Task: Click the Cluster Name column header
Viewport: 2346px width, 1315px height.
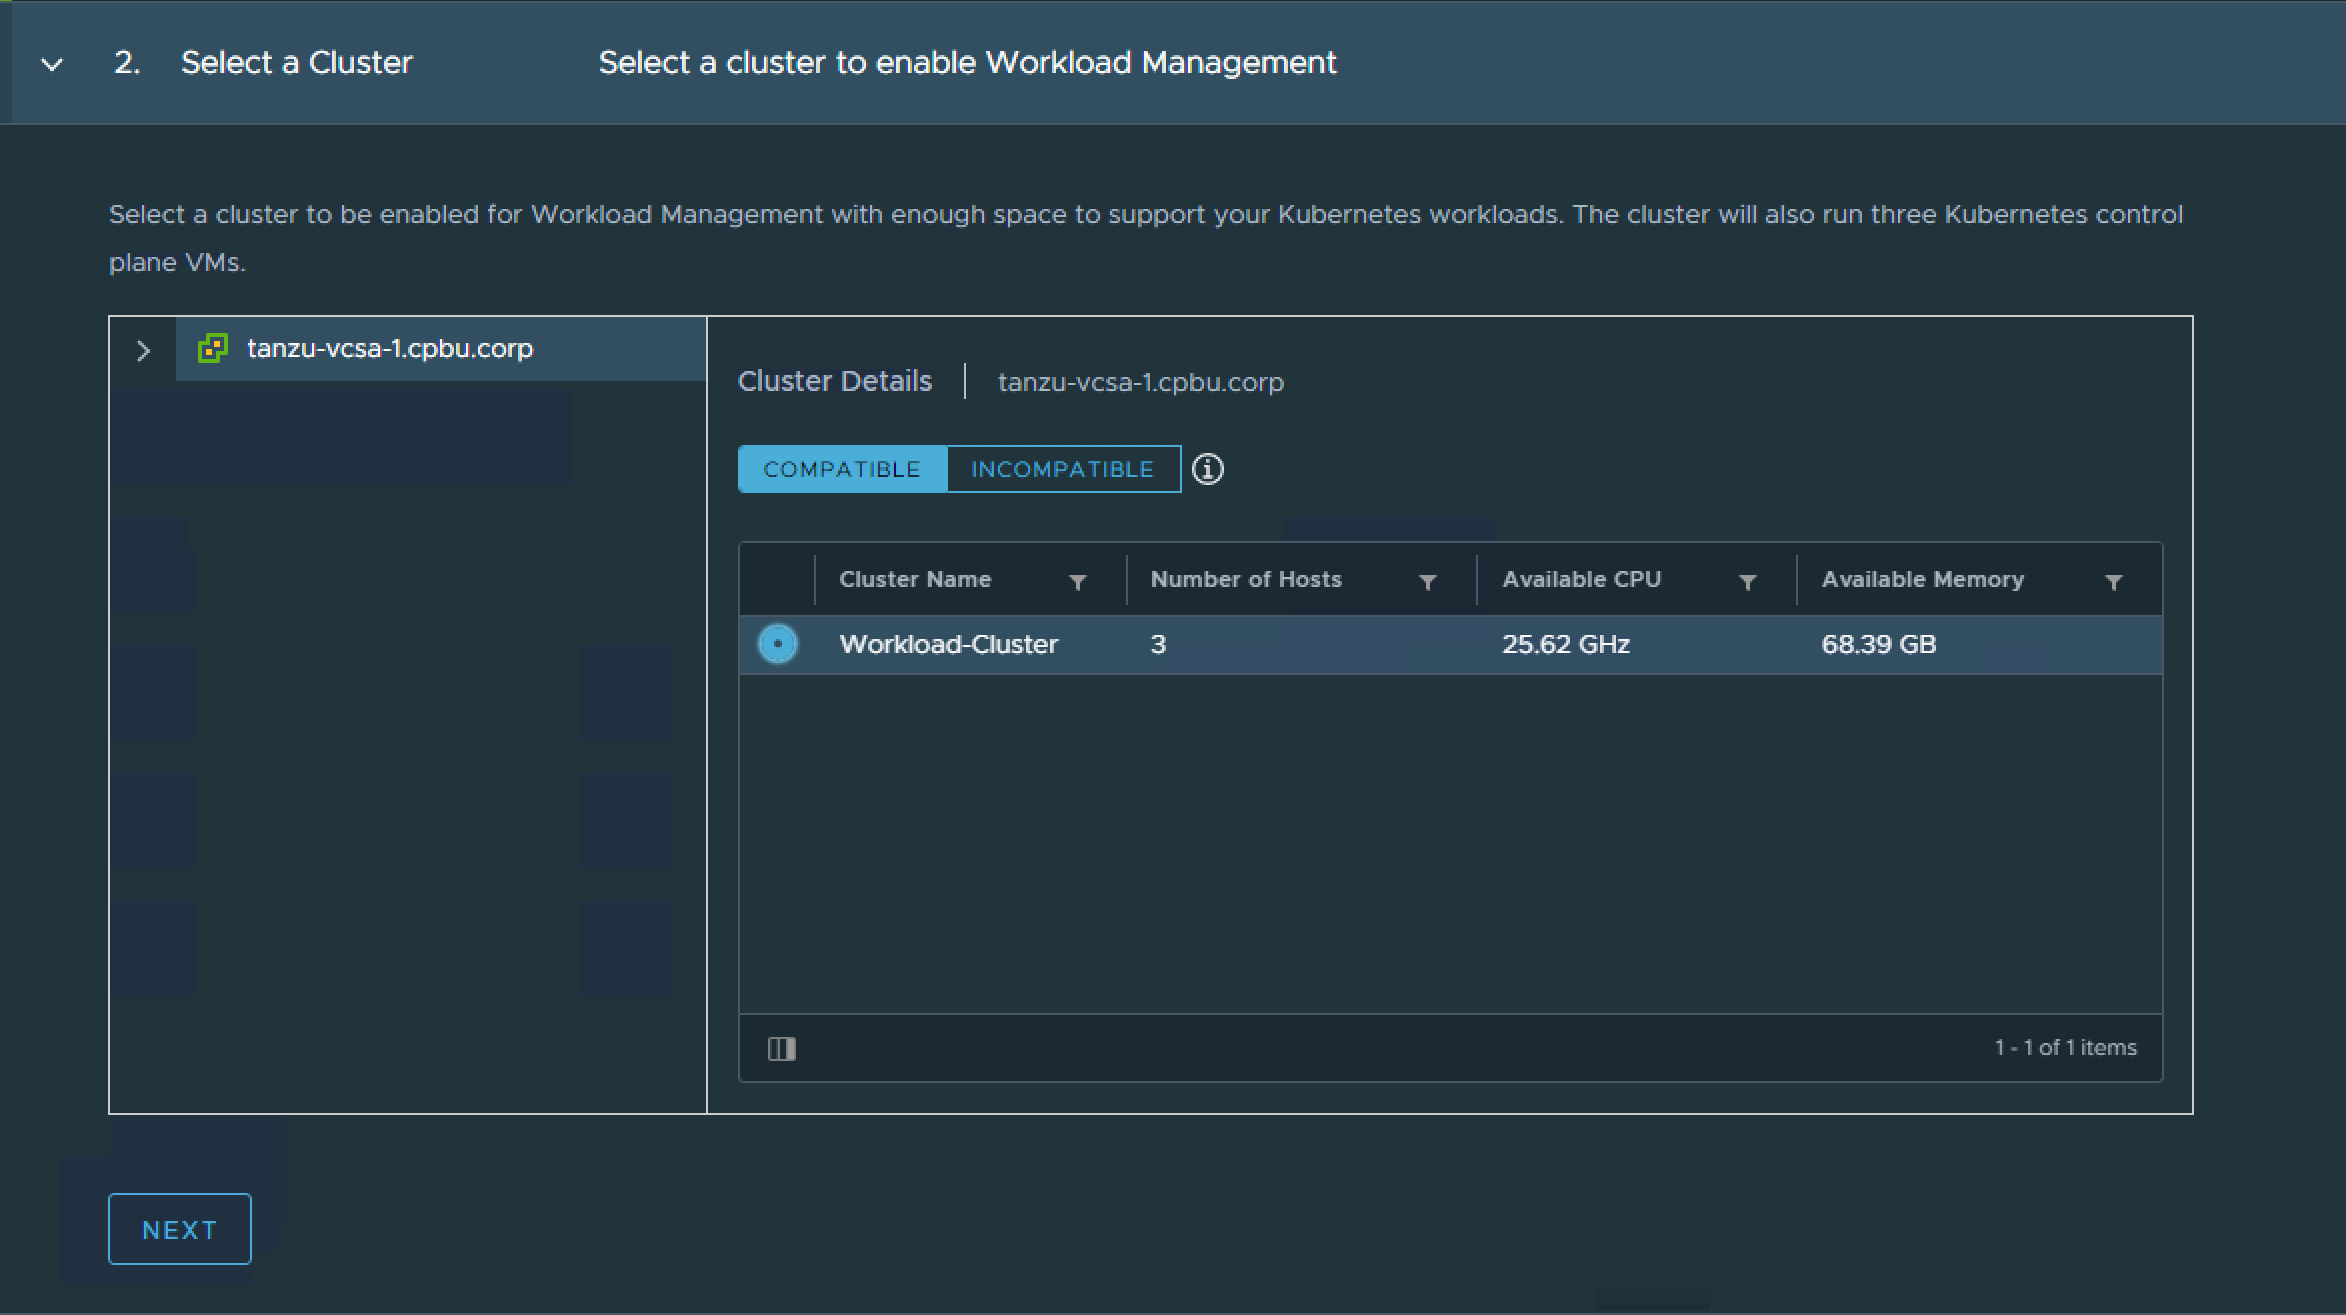Action: (x=915, y=580)
